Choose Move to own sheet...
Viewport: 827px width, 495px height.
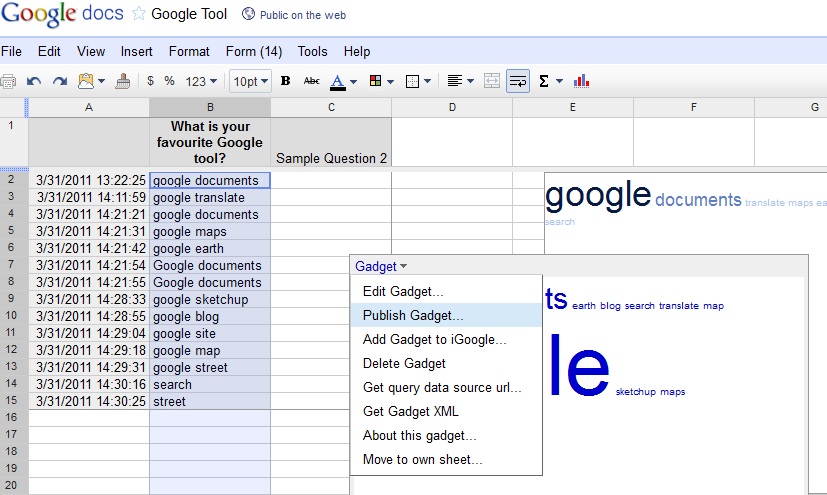[446, 460]
